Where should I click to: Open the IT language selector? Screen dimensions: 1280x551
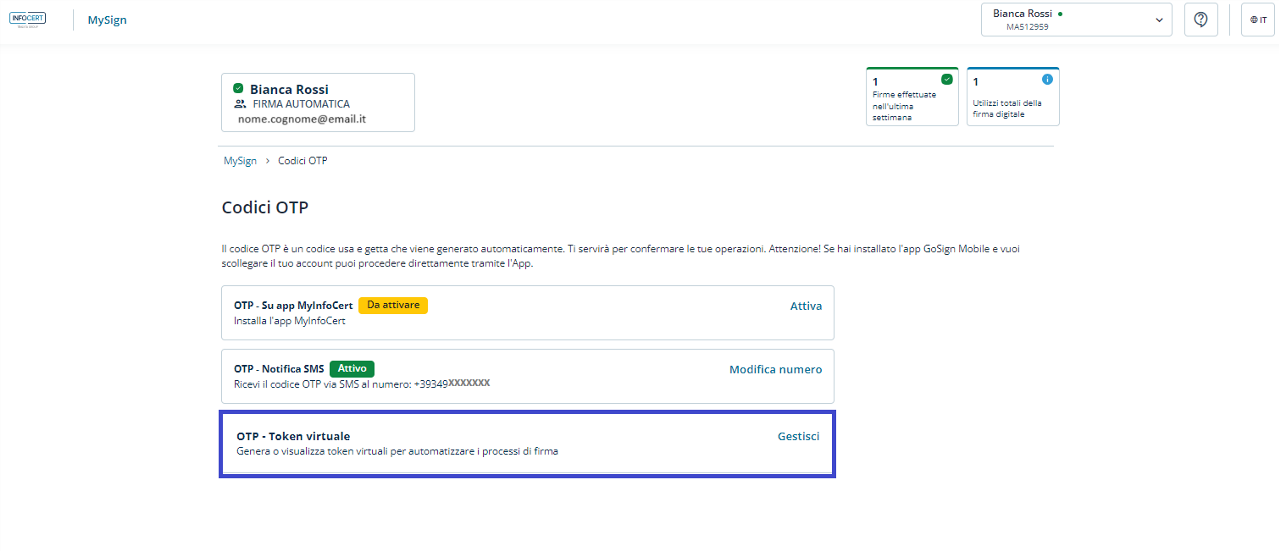pyautogui.click(x=1258, y=20)
